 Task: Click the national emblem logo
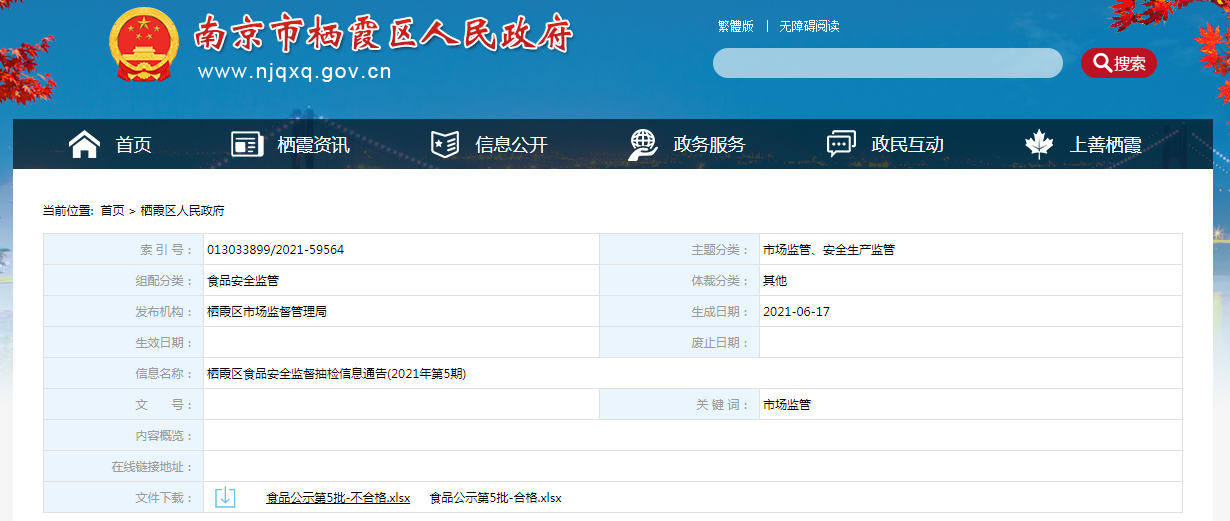coord(144,45)
